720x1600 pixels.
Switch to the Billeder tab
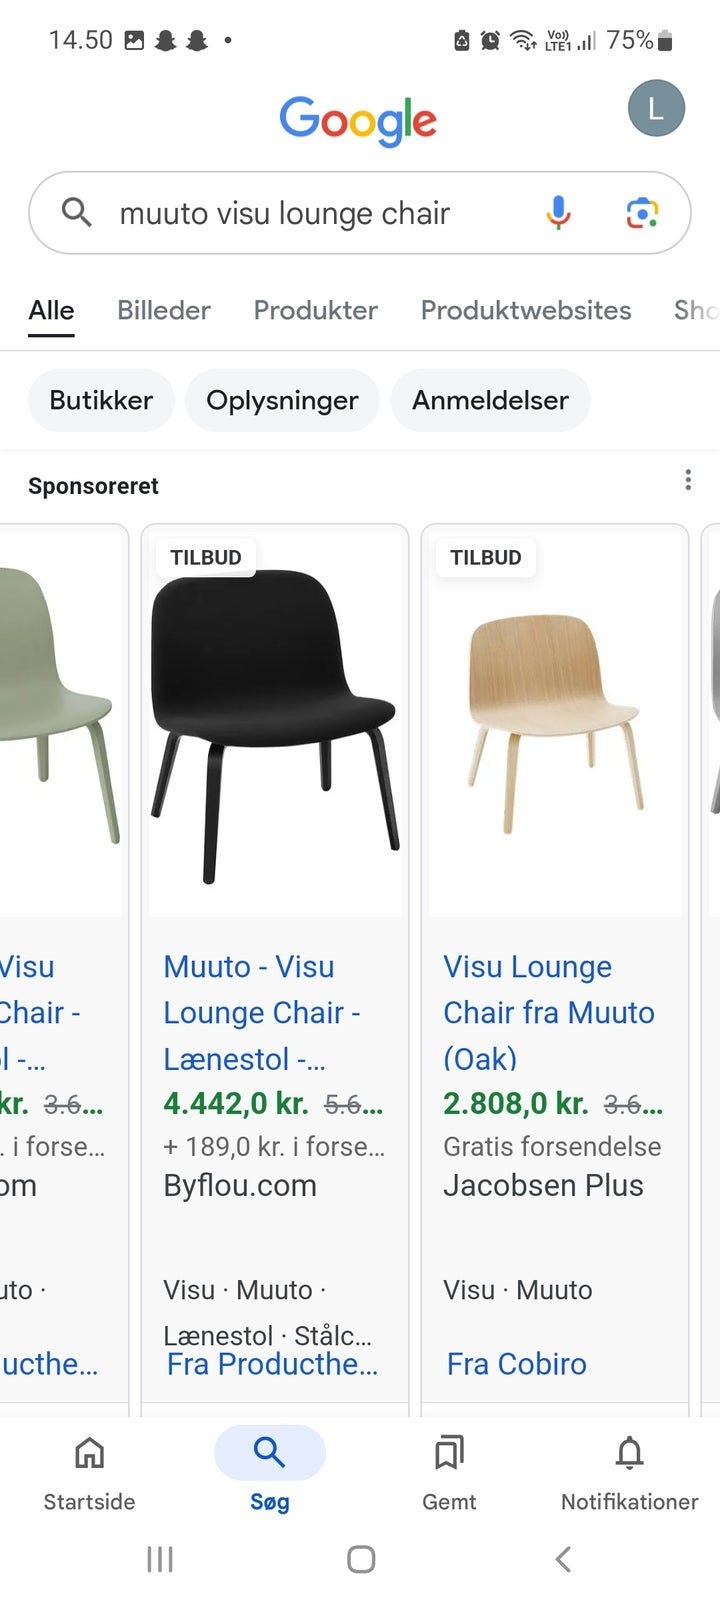(163, 310)
